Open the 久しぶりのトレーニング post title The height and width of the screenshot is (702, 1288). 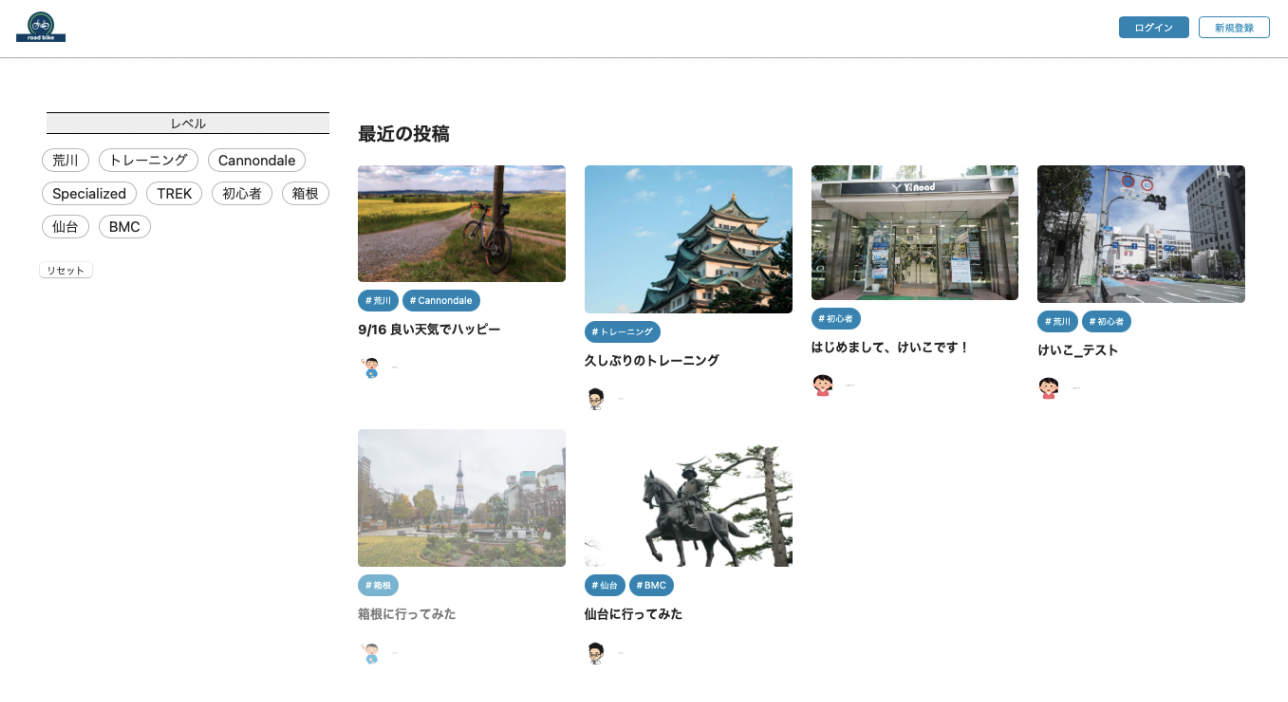[x=651, y=360]
